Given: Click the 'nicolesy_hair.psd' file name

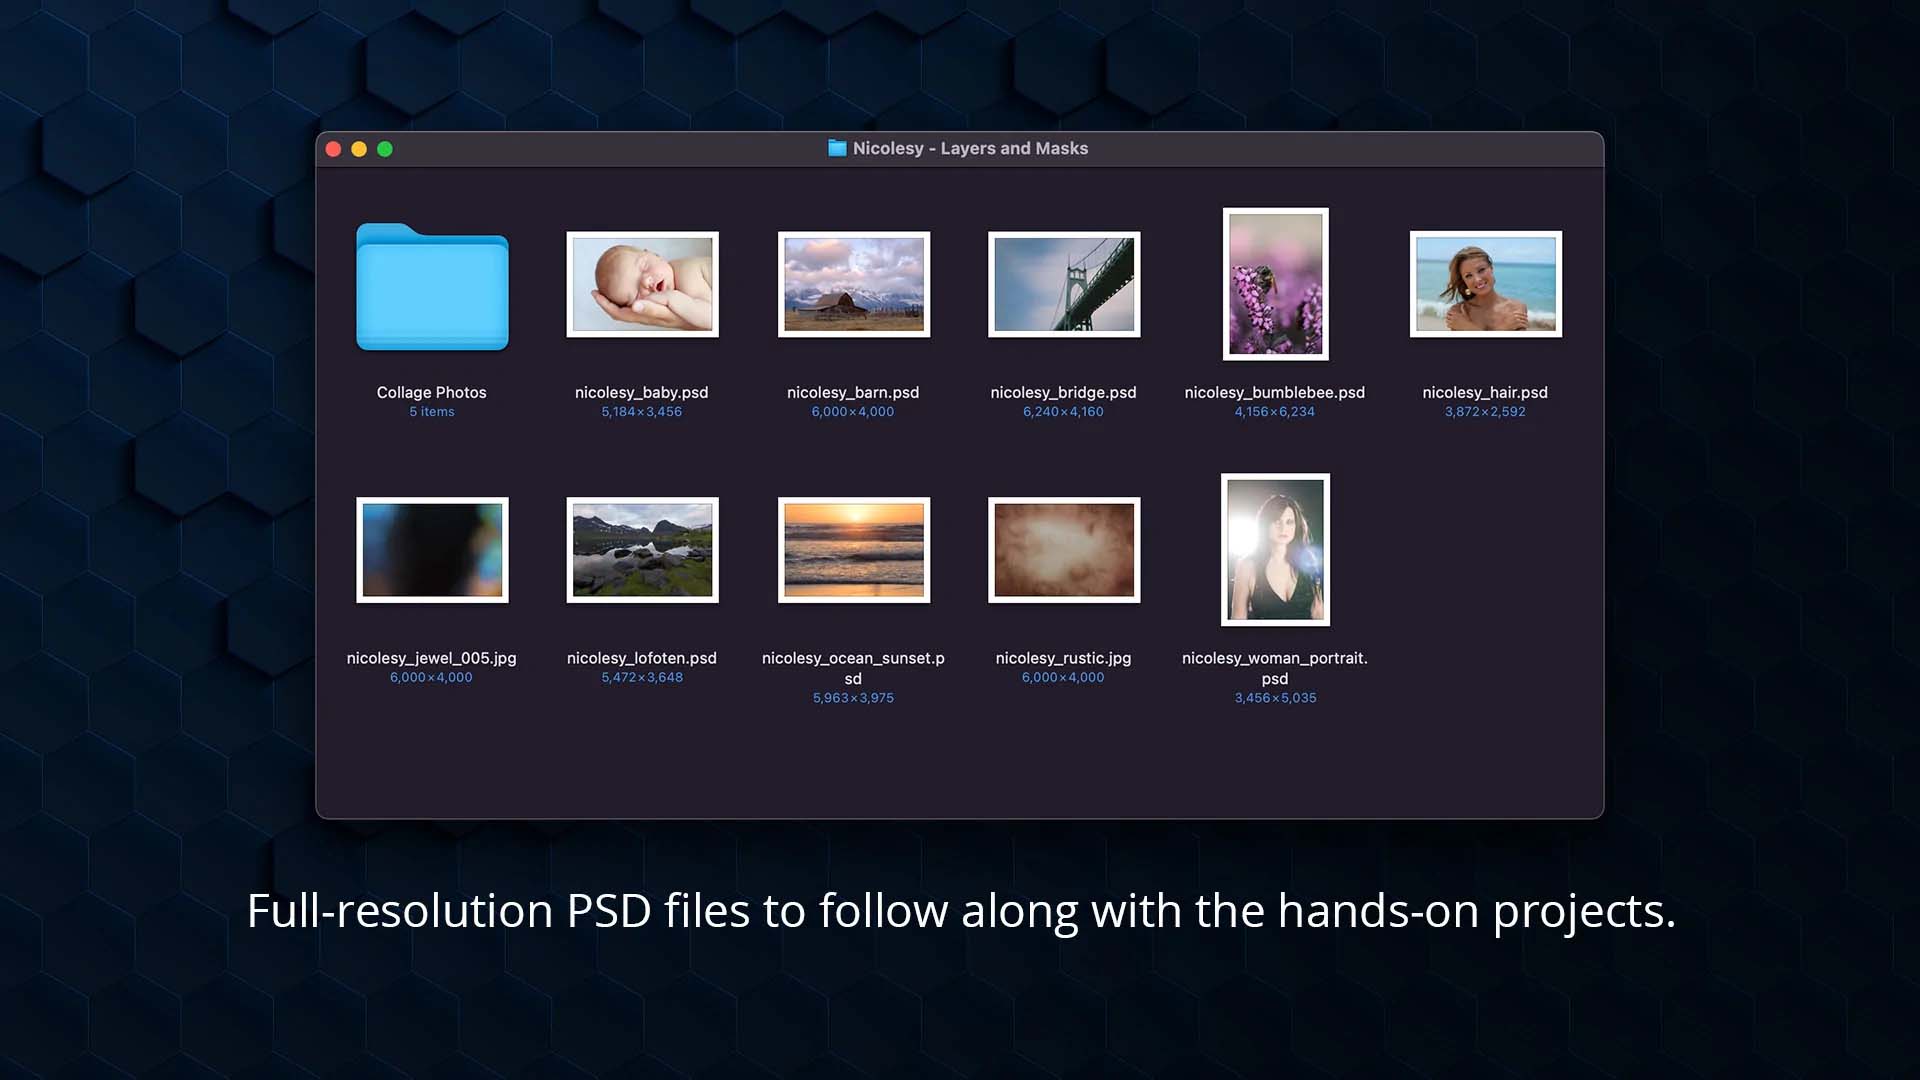Looking at the screenshot, I should 1485,392.
